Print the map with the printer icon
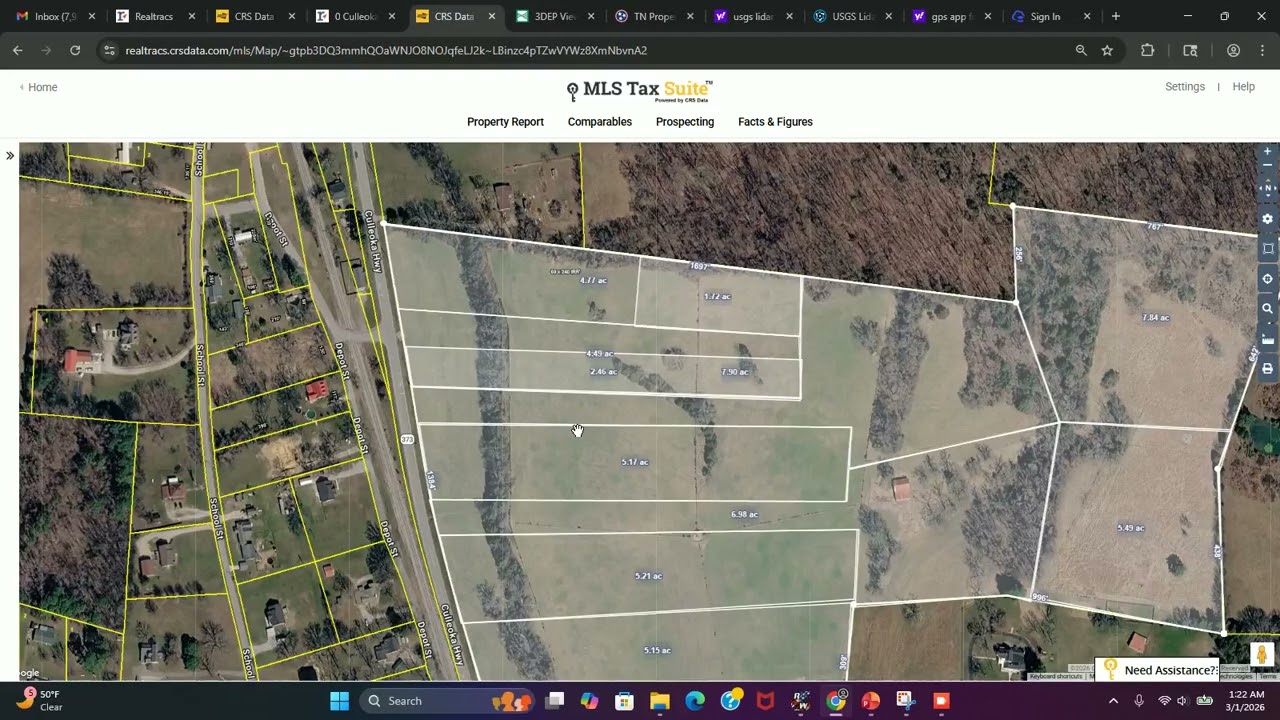The width and height of the screenshot is (1280, 720). 1267,369
